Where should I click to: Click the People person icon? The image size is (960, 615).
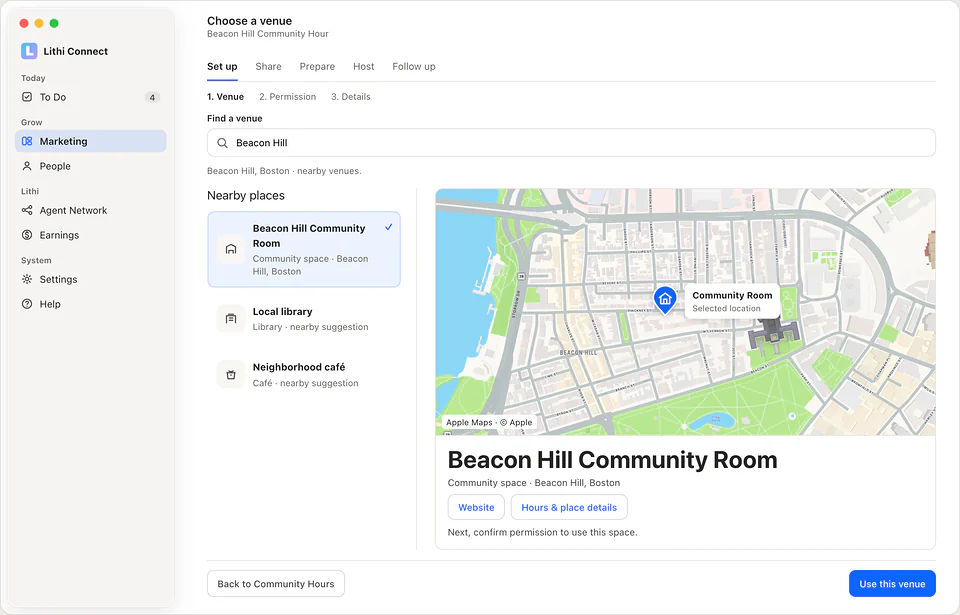click(x=27, y=166)
